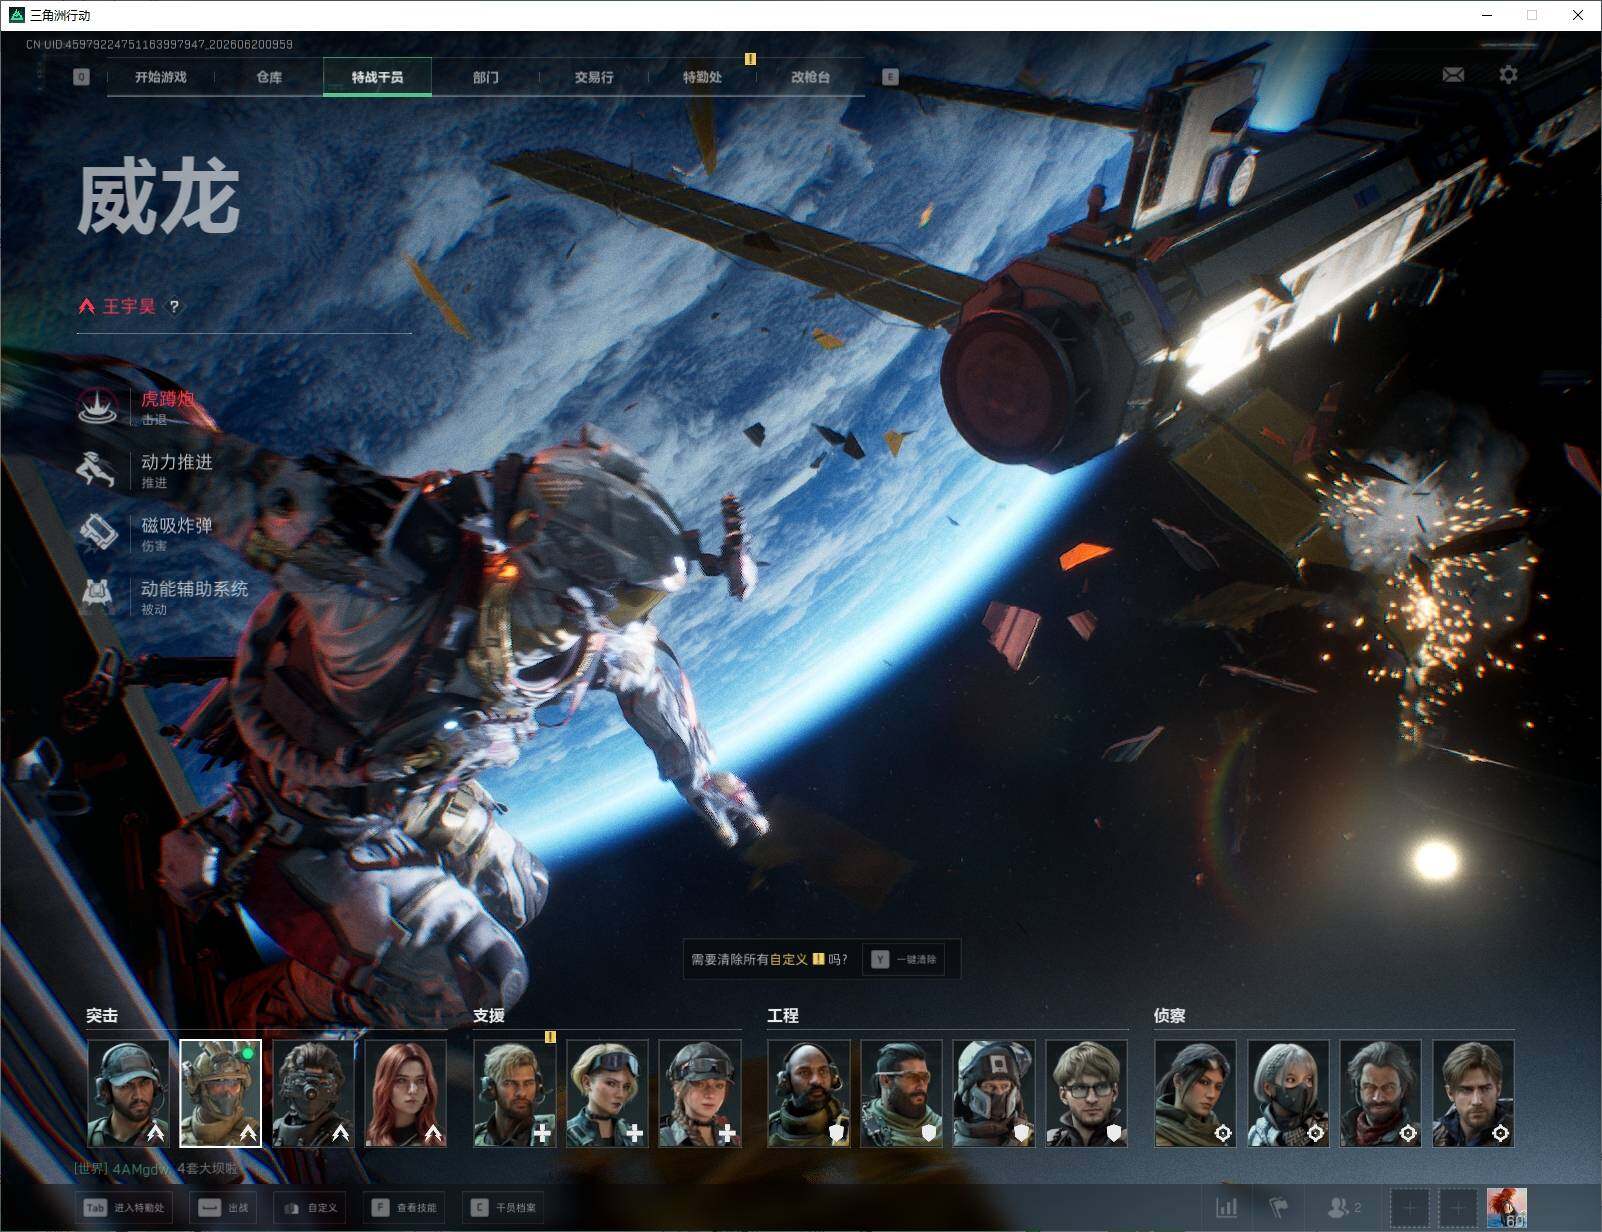Click the 一键清除 button
The height and width of the screenshot is (1232, 1602).
[904, 960]
